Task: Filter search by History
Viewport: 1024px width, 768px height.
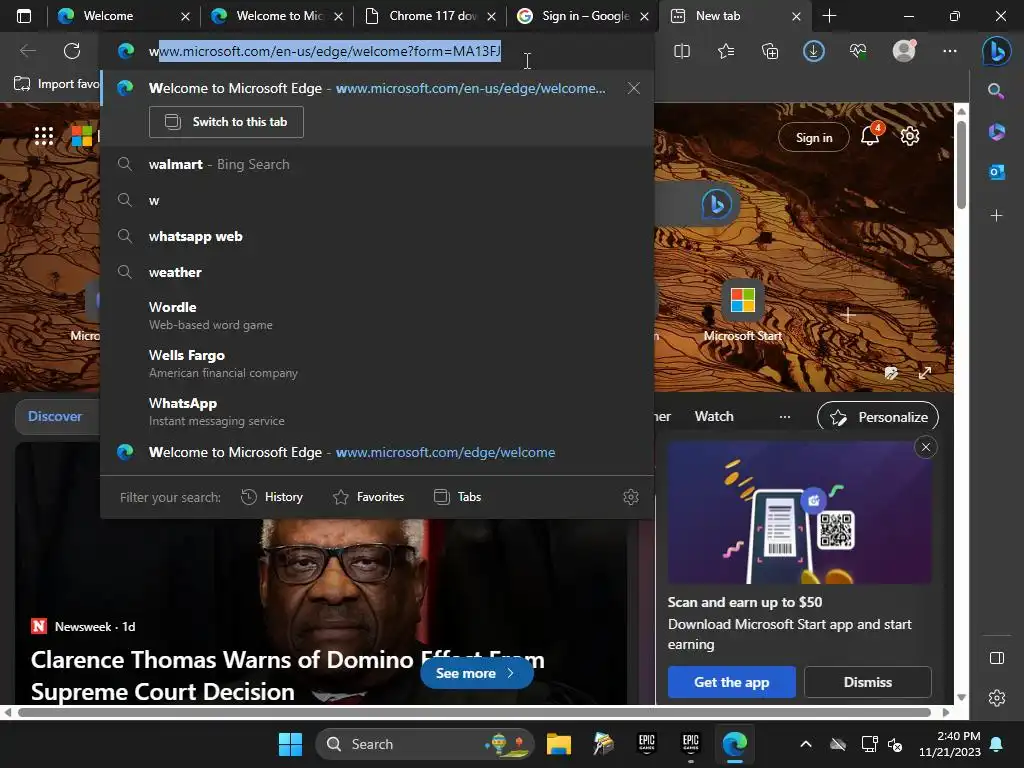Action: (x=272, y=497)
